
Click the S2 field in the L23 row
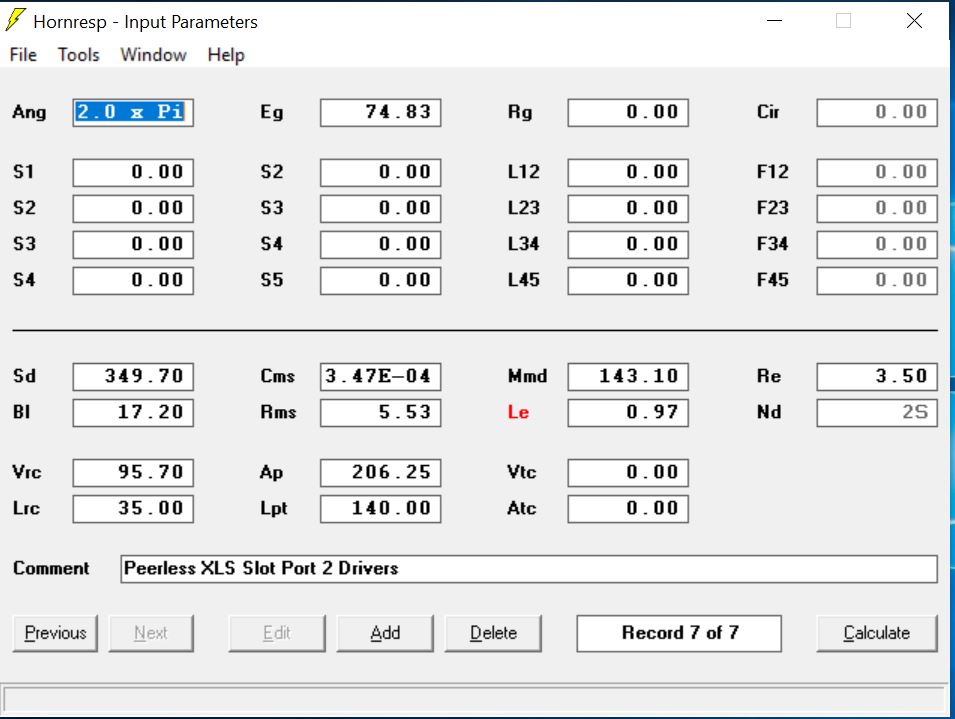point(133,208)
